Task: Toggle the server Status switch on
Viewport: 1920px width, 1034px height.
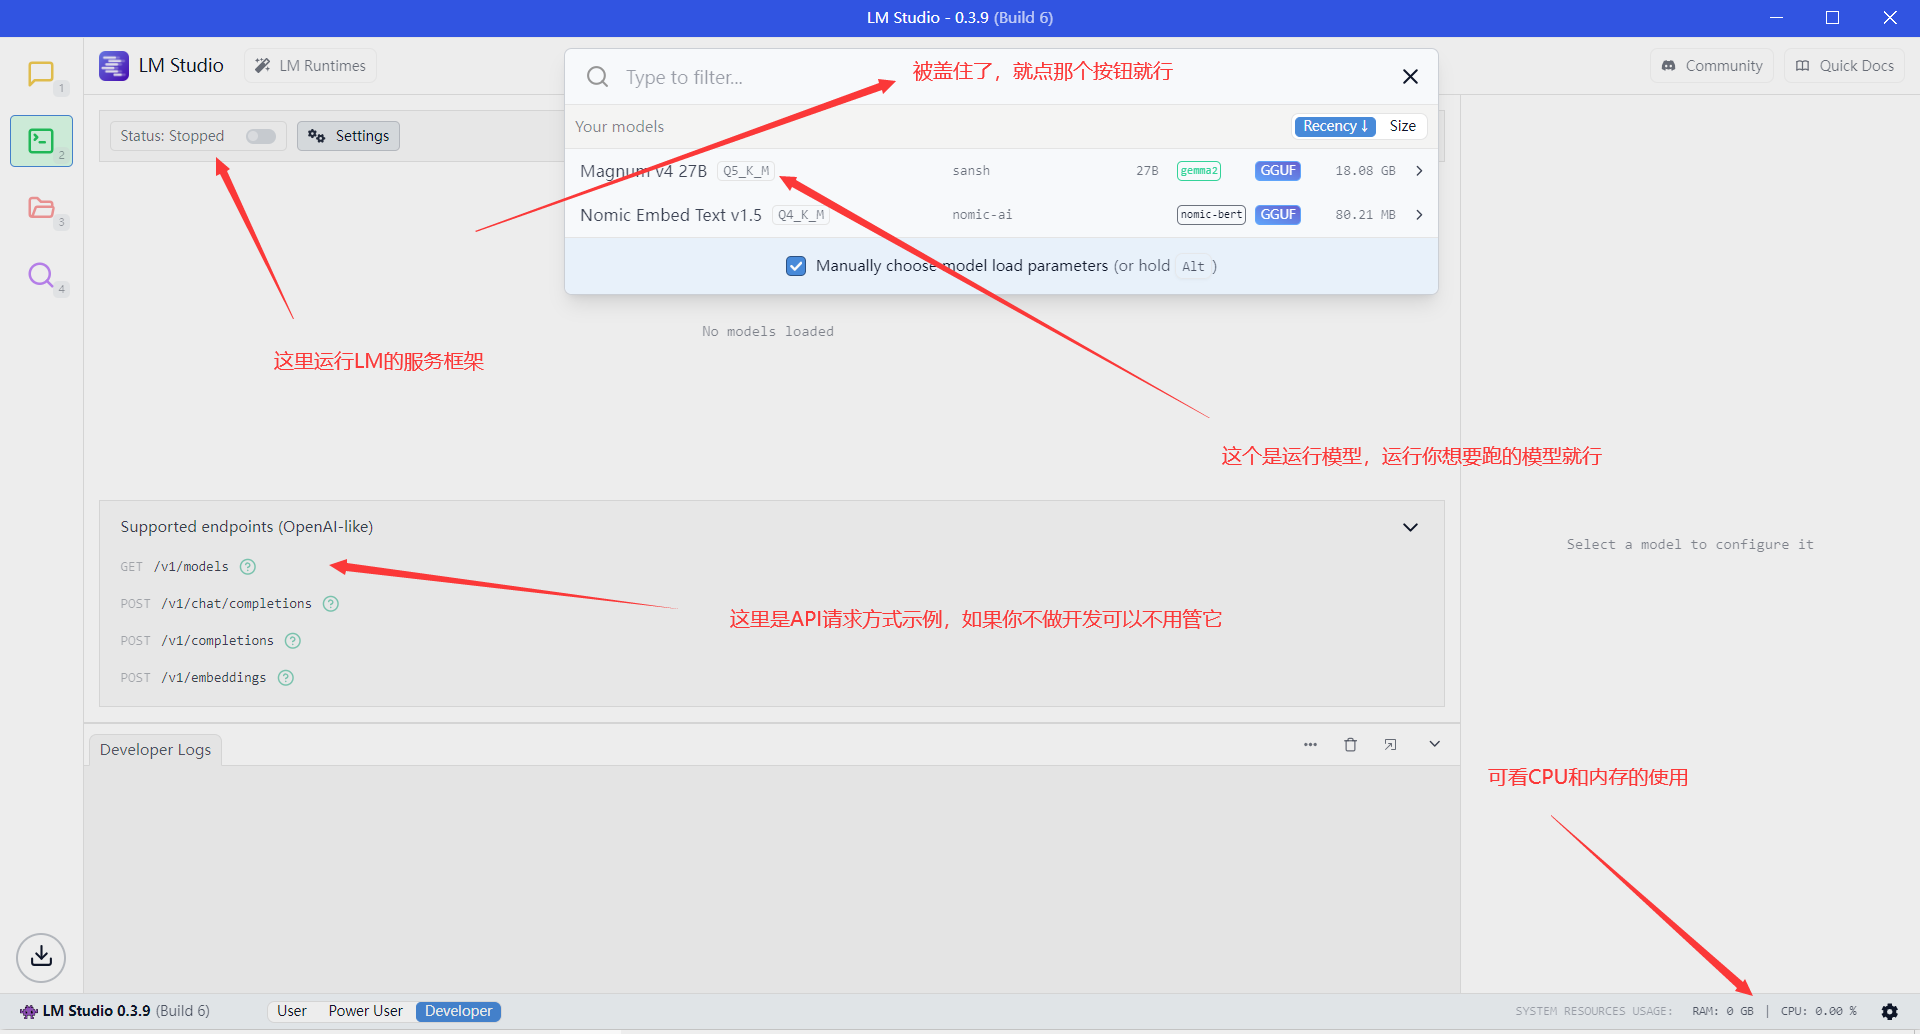Action: (x=261, y=136)
